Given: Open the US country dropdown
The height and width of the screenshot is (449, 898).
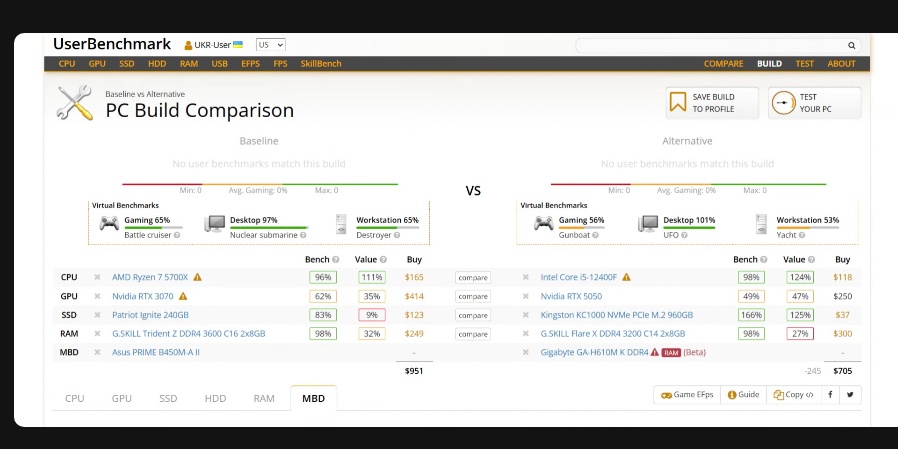Looking at the screenshot, I should 271,45.
